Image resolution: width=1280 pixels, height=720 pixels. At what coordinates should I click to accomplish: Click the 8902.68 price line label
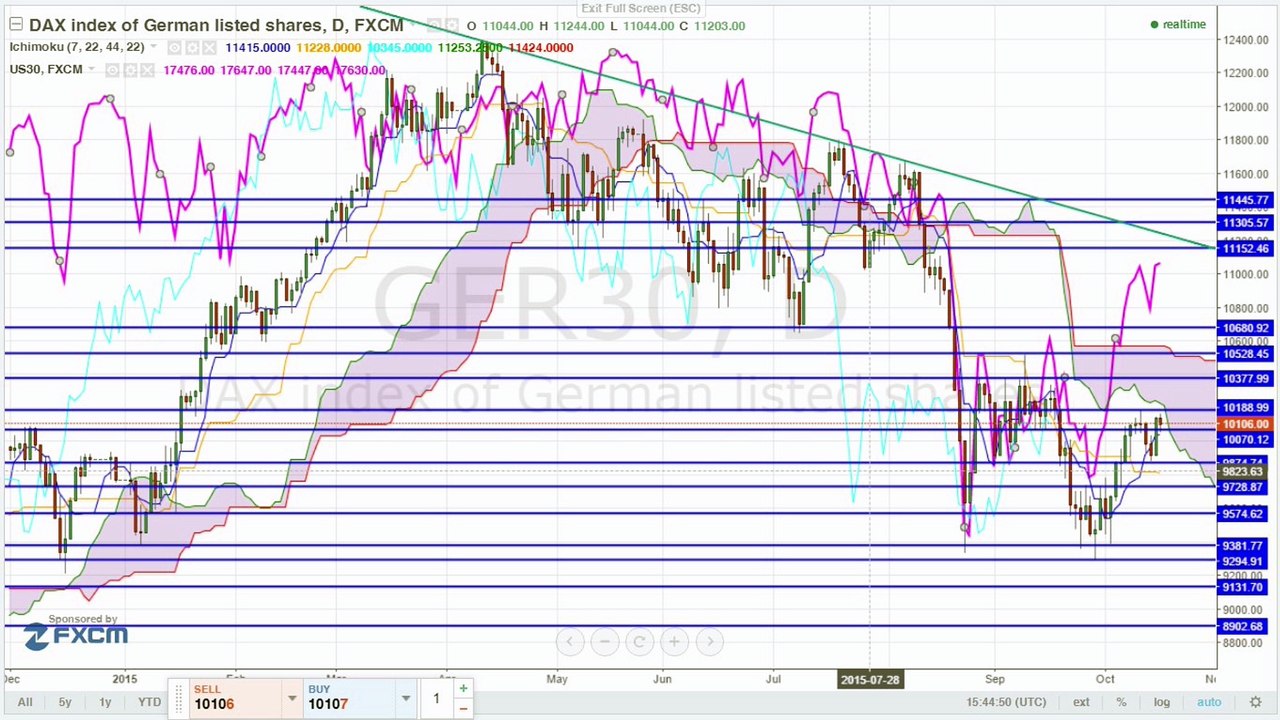pos(1245,627)
